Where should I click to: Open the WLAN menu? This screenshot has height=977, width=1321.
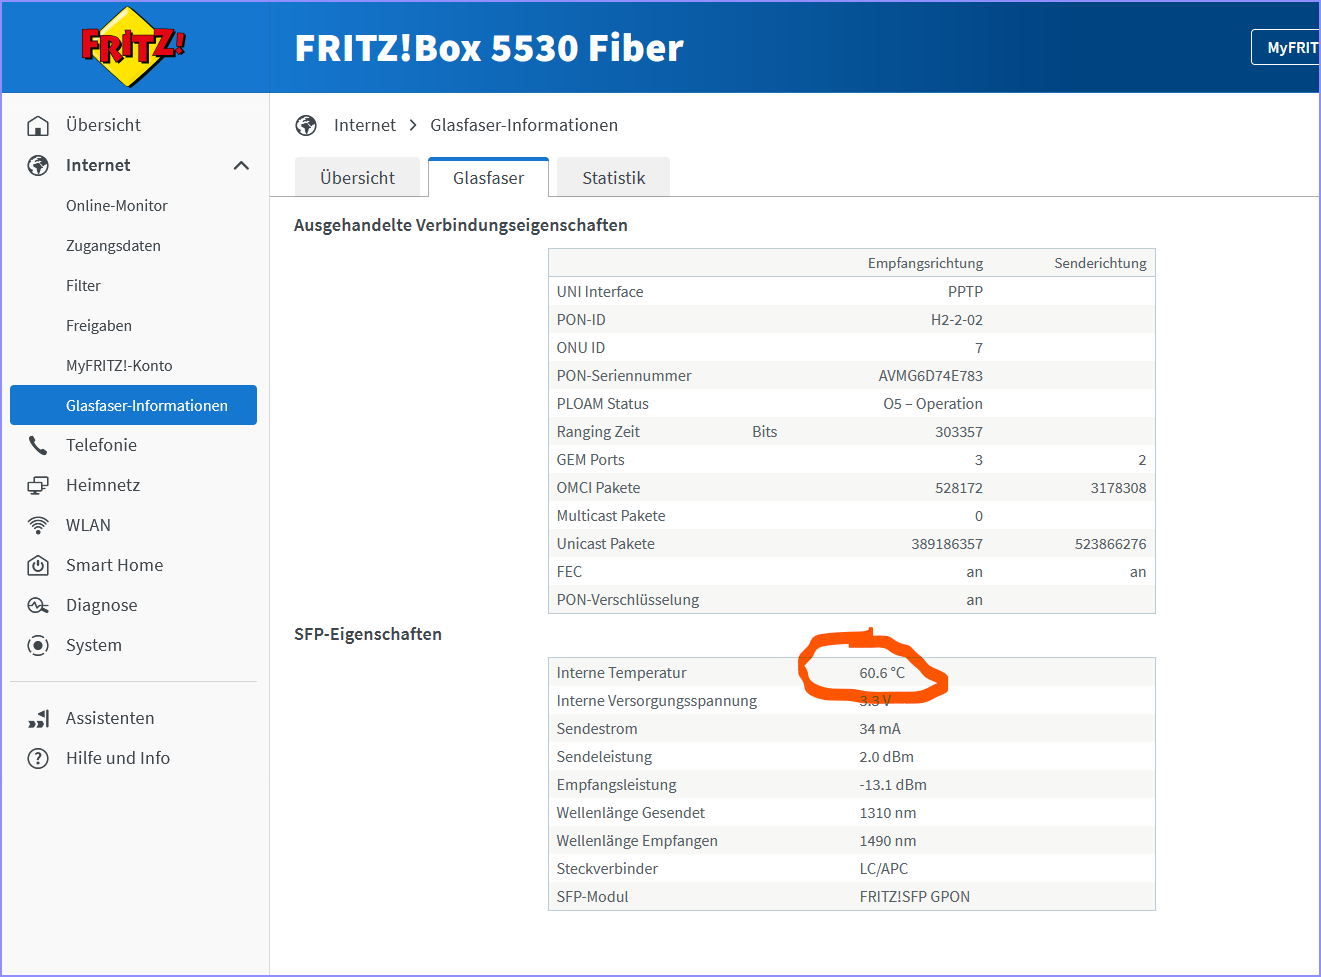88,525
